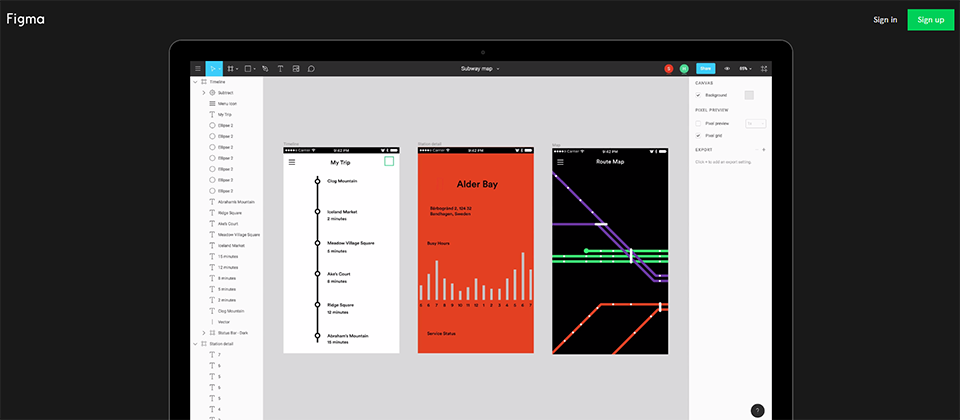Select the Frame tool

pyautogui.click(x=231, y=69)
